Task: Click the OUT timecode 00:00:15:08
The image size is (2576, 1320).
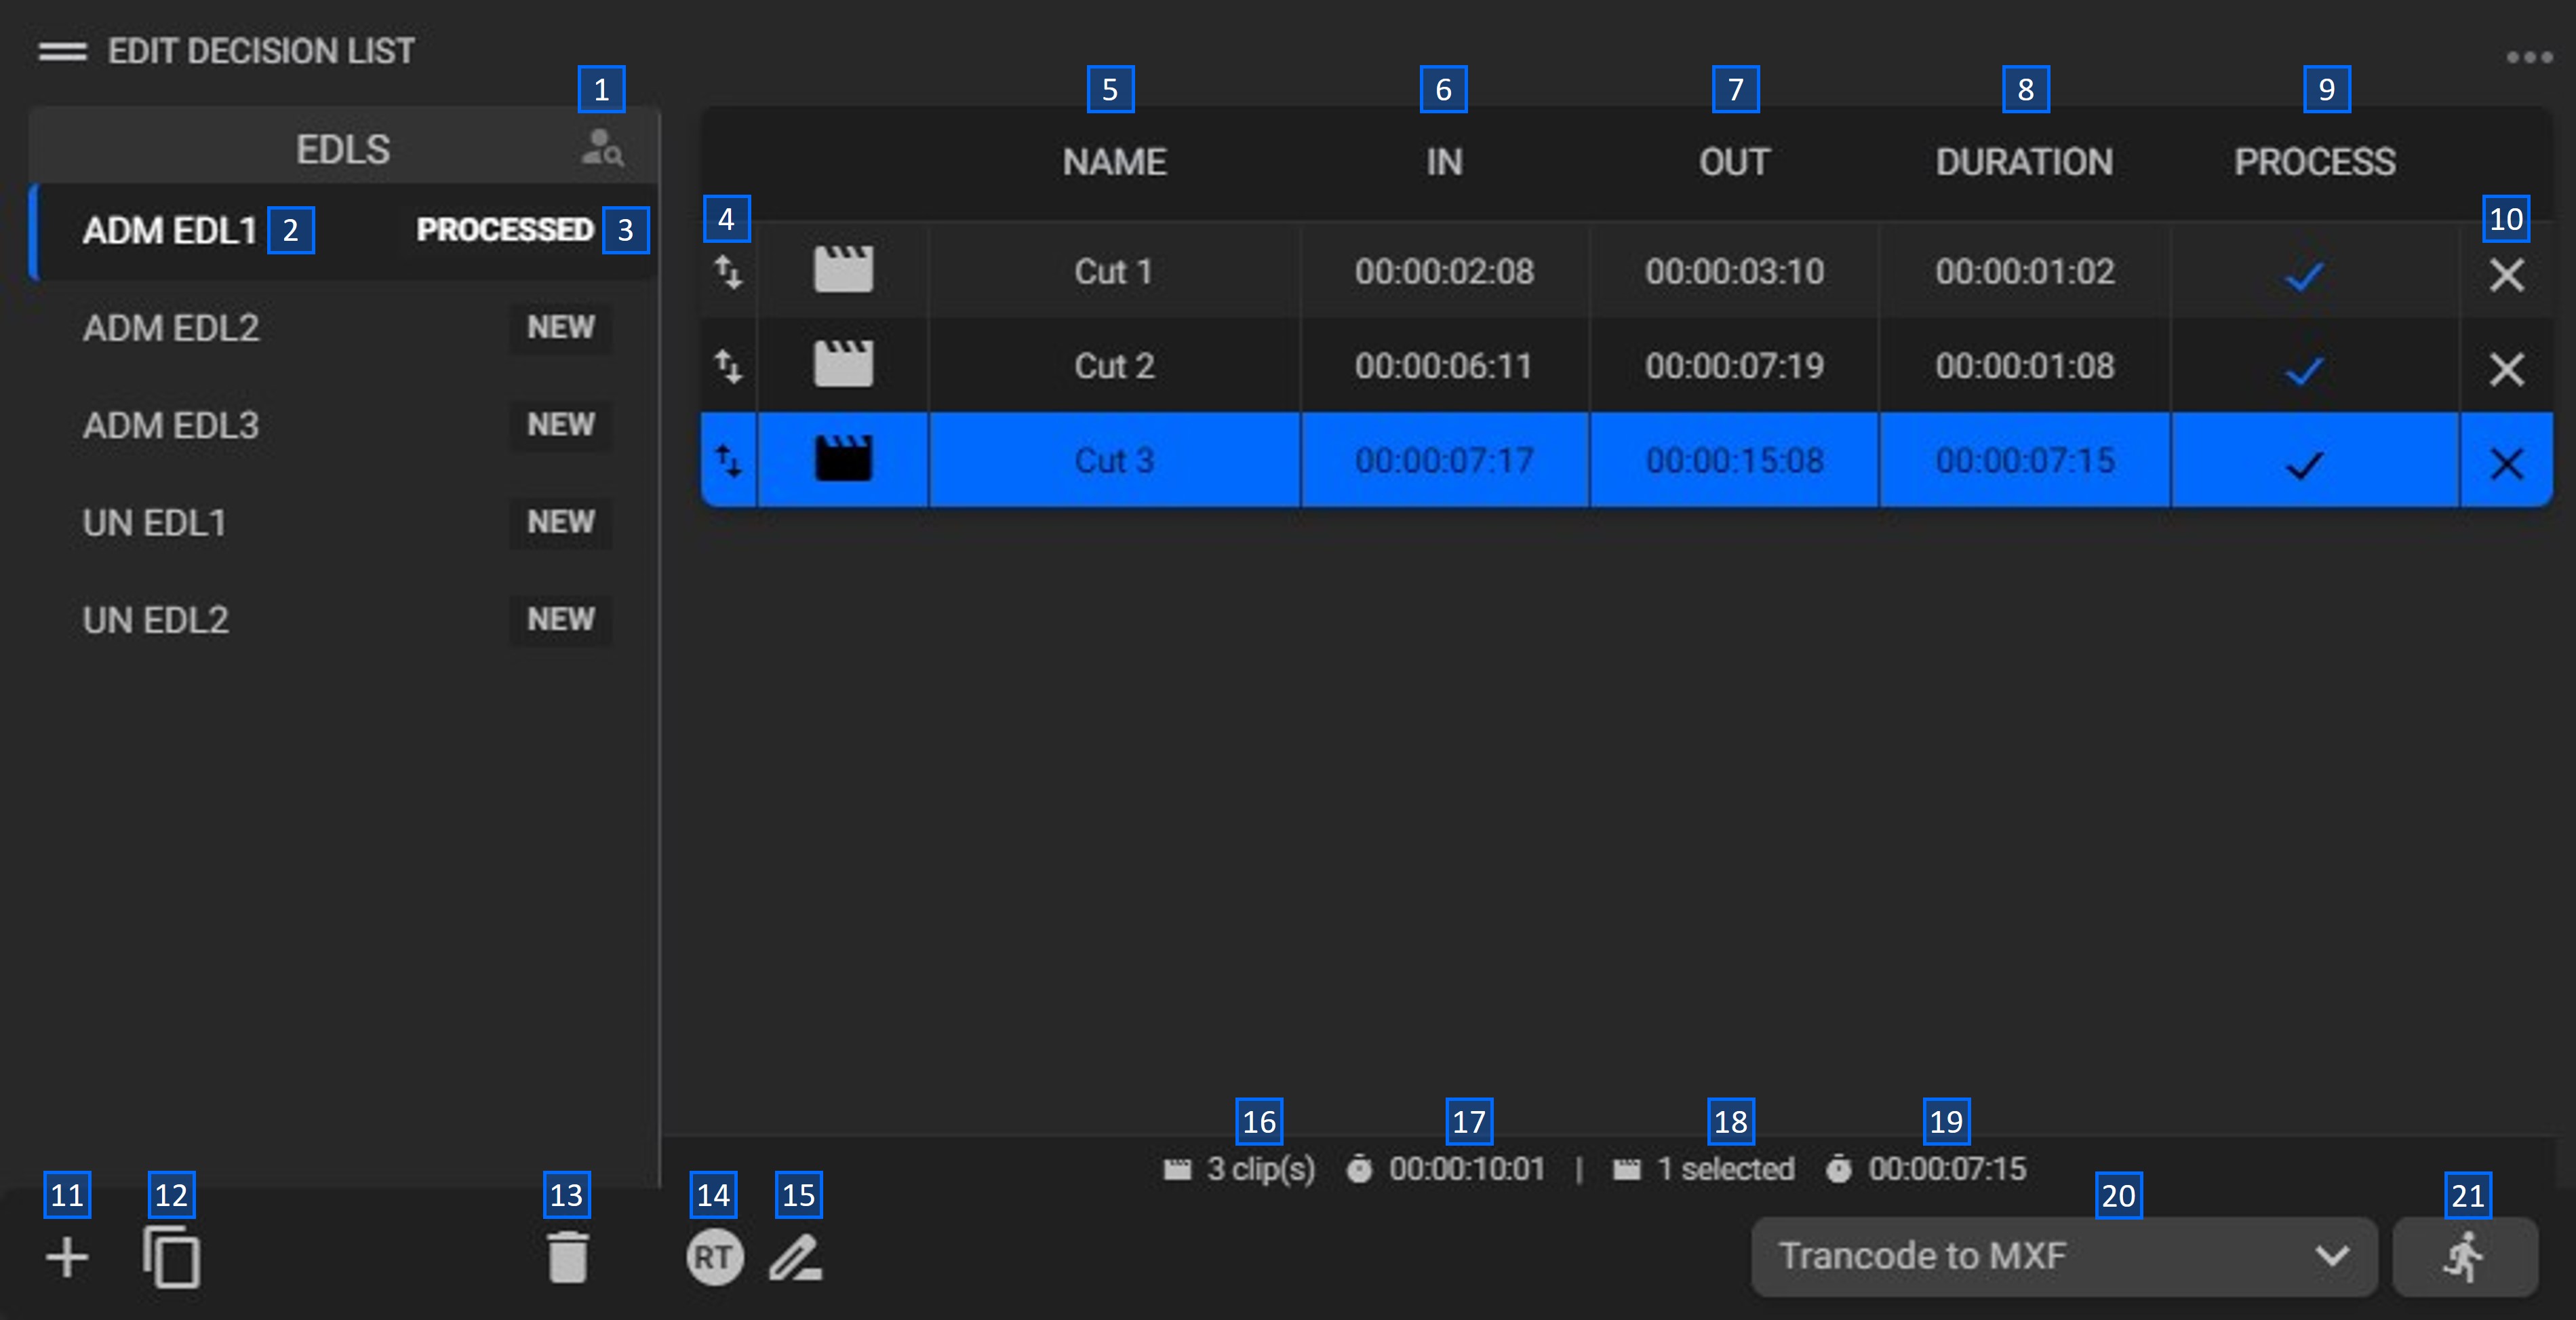Action: 1734,461
